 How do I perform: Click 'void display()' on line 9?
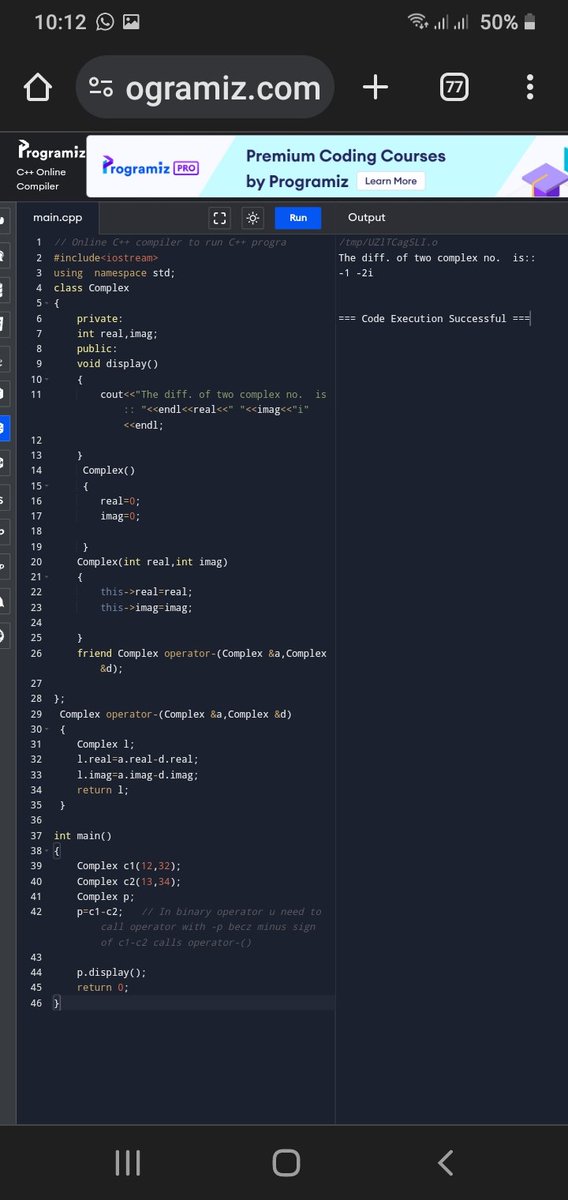point(118,364)
